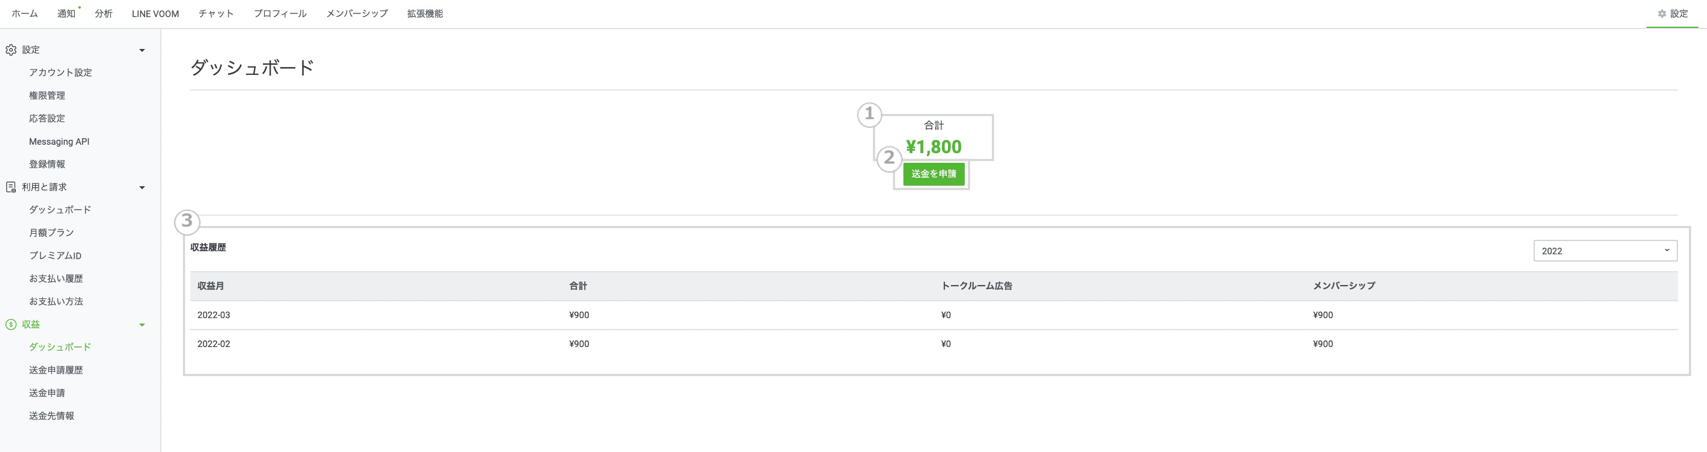Collapse the 利用と請求 section arrow
This screenshot has height=452, width=1707.
coord(142,187)
